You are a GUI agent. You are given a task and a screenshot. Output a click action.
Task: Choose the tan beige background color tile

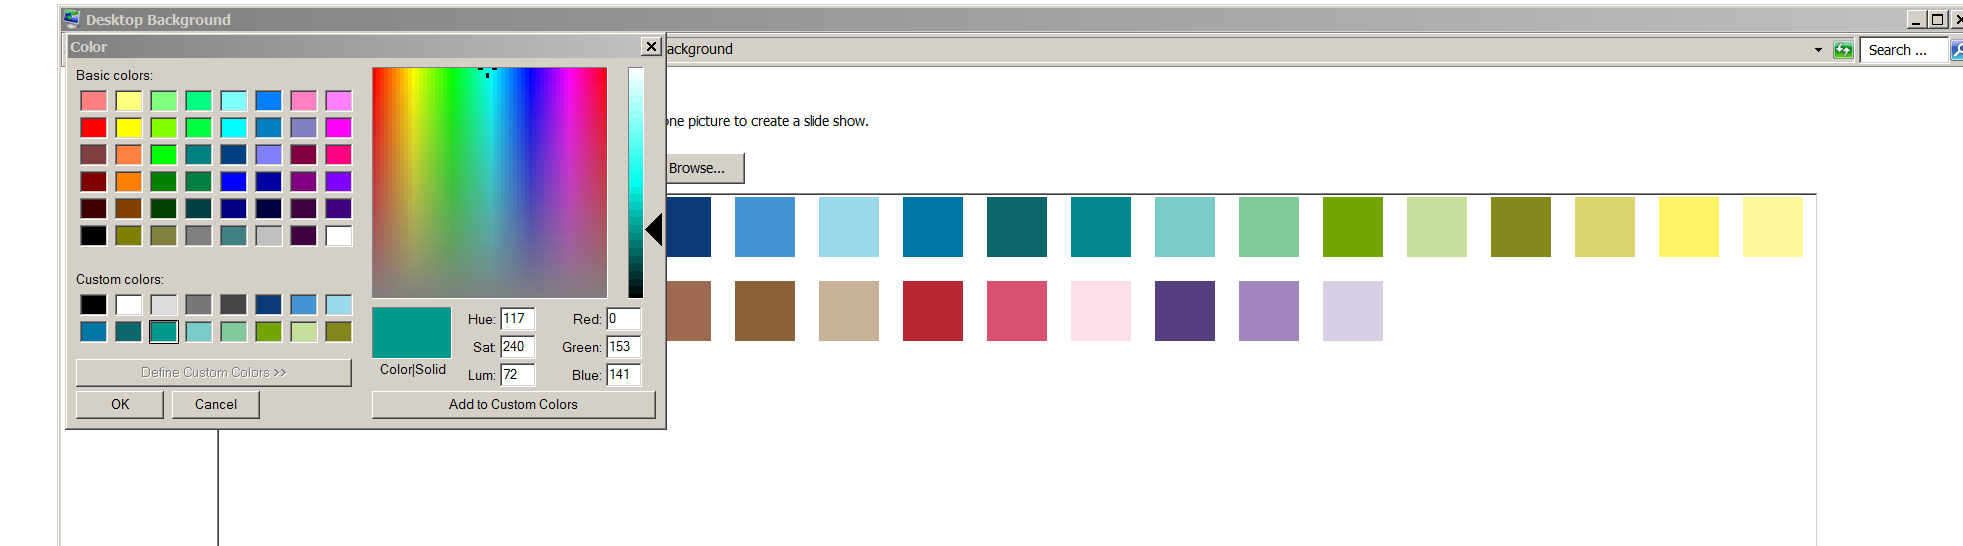coord(848,311)
